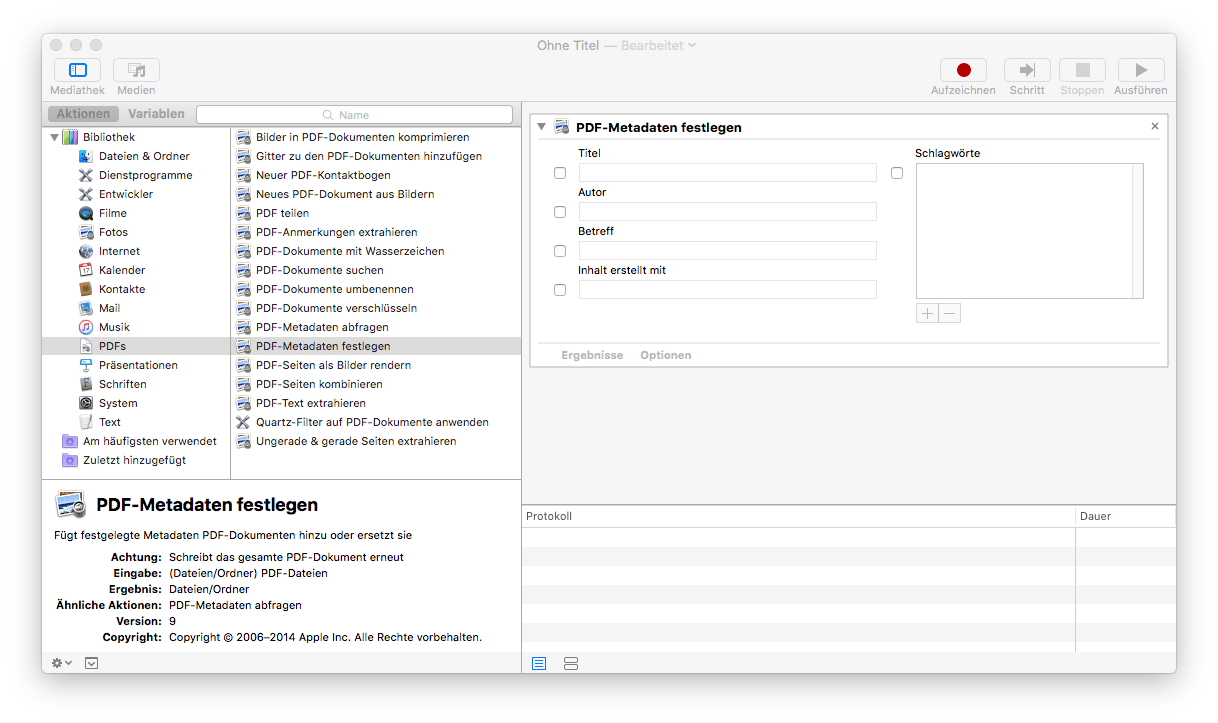Image resolution: width=1218 pixels, height=723 pixels.
Task: Click the Stoppen stop button
Action: pos(1082,70)
